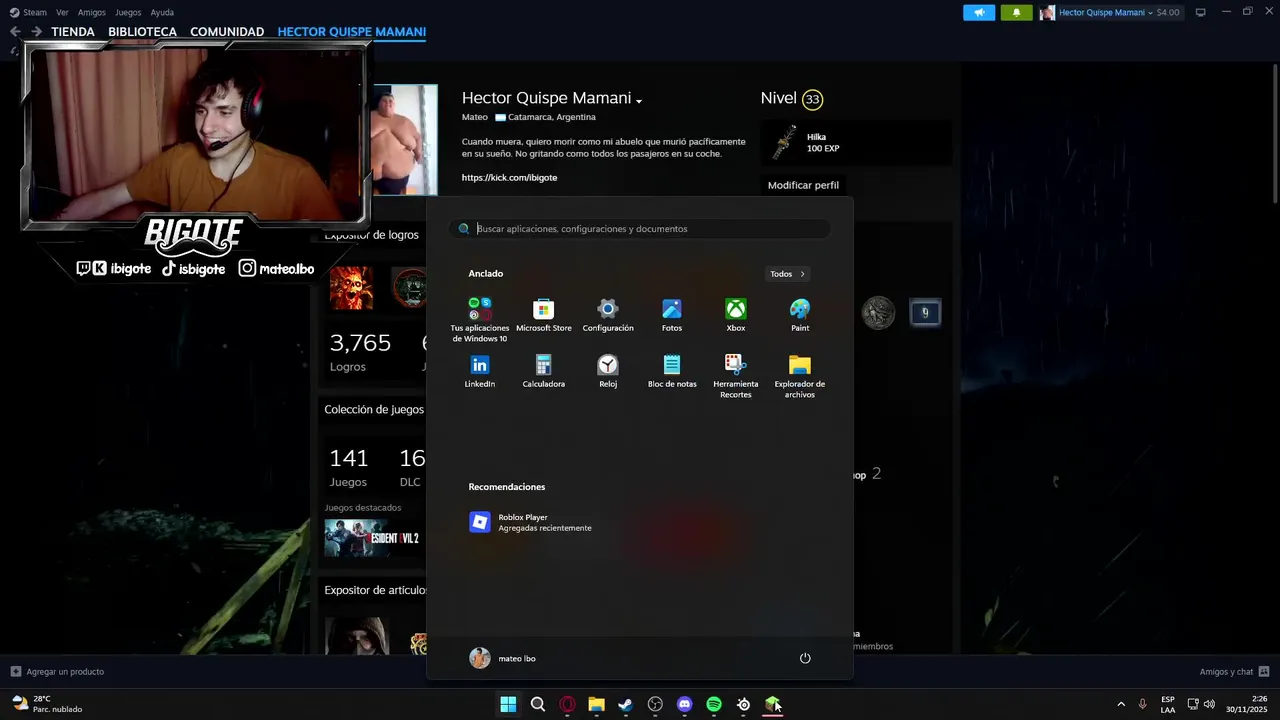The width and height of the screenshot is (1280, 720).
Task: Go back with Steam back arrow
Action: click(x=15, y=32)
